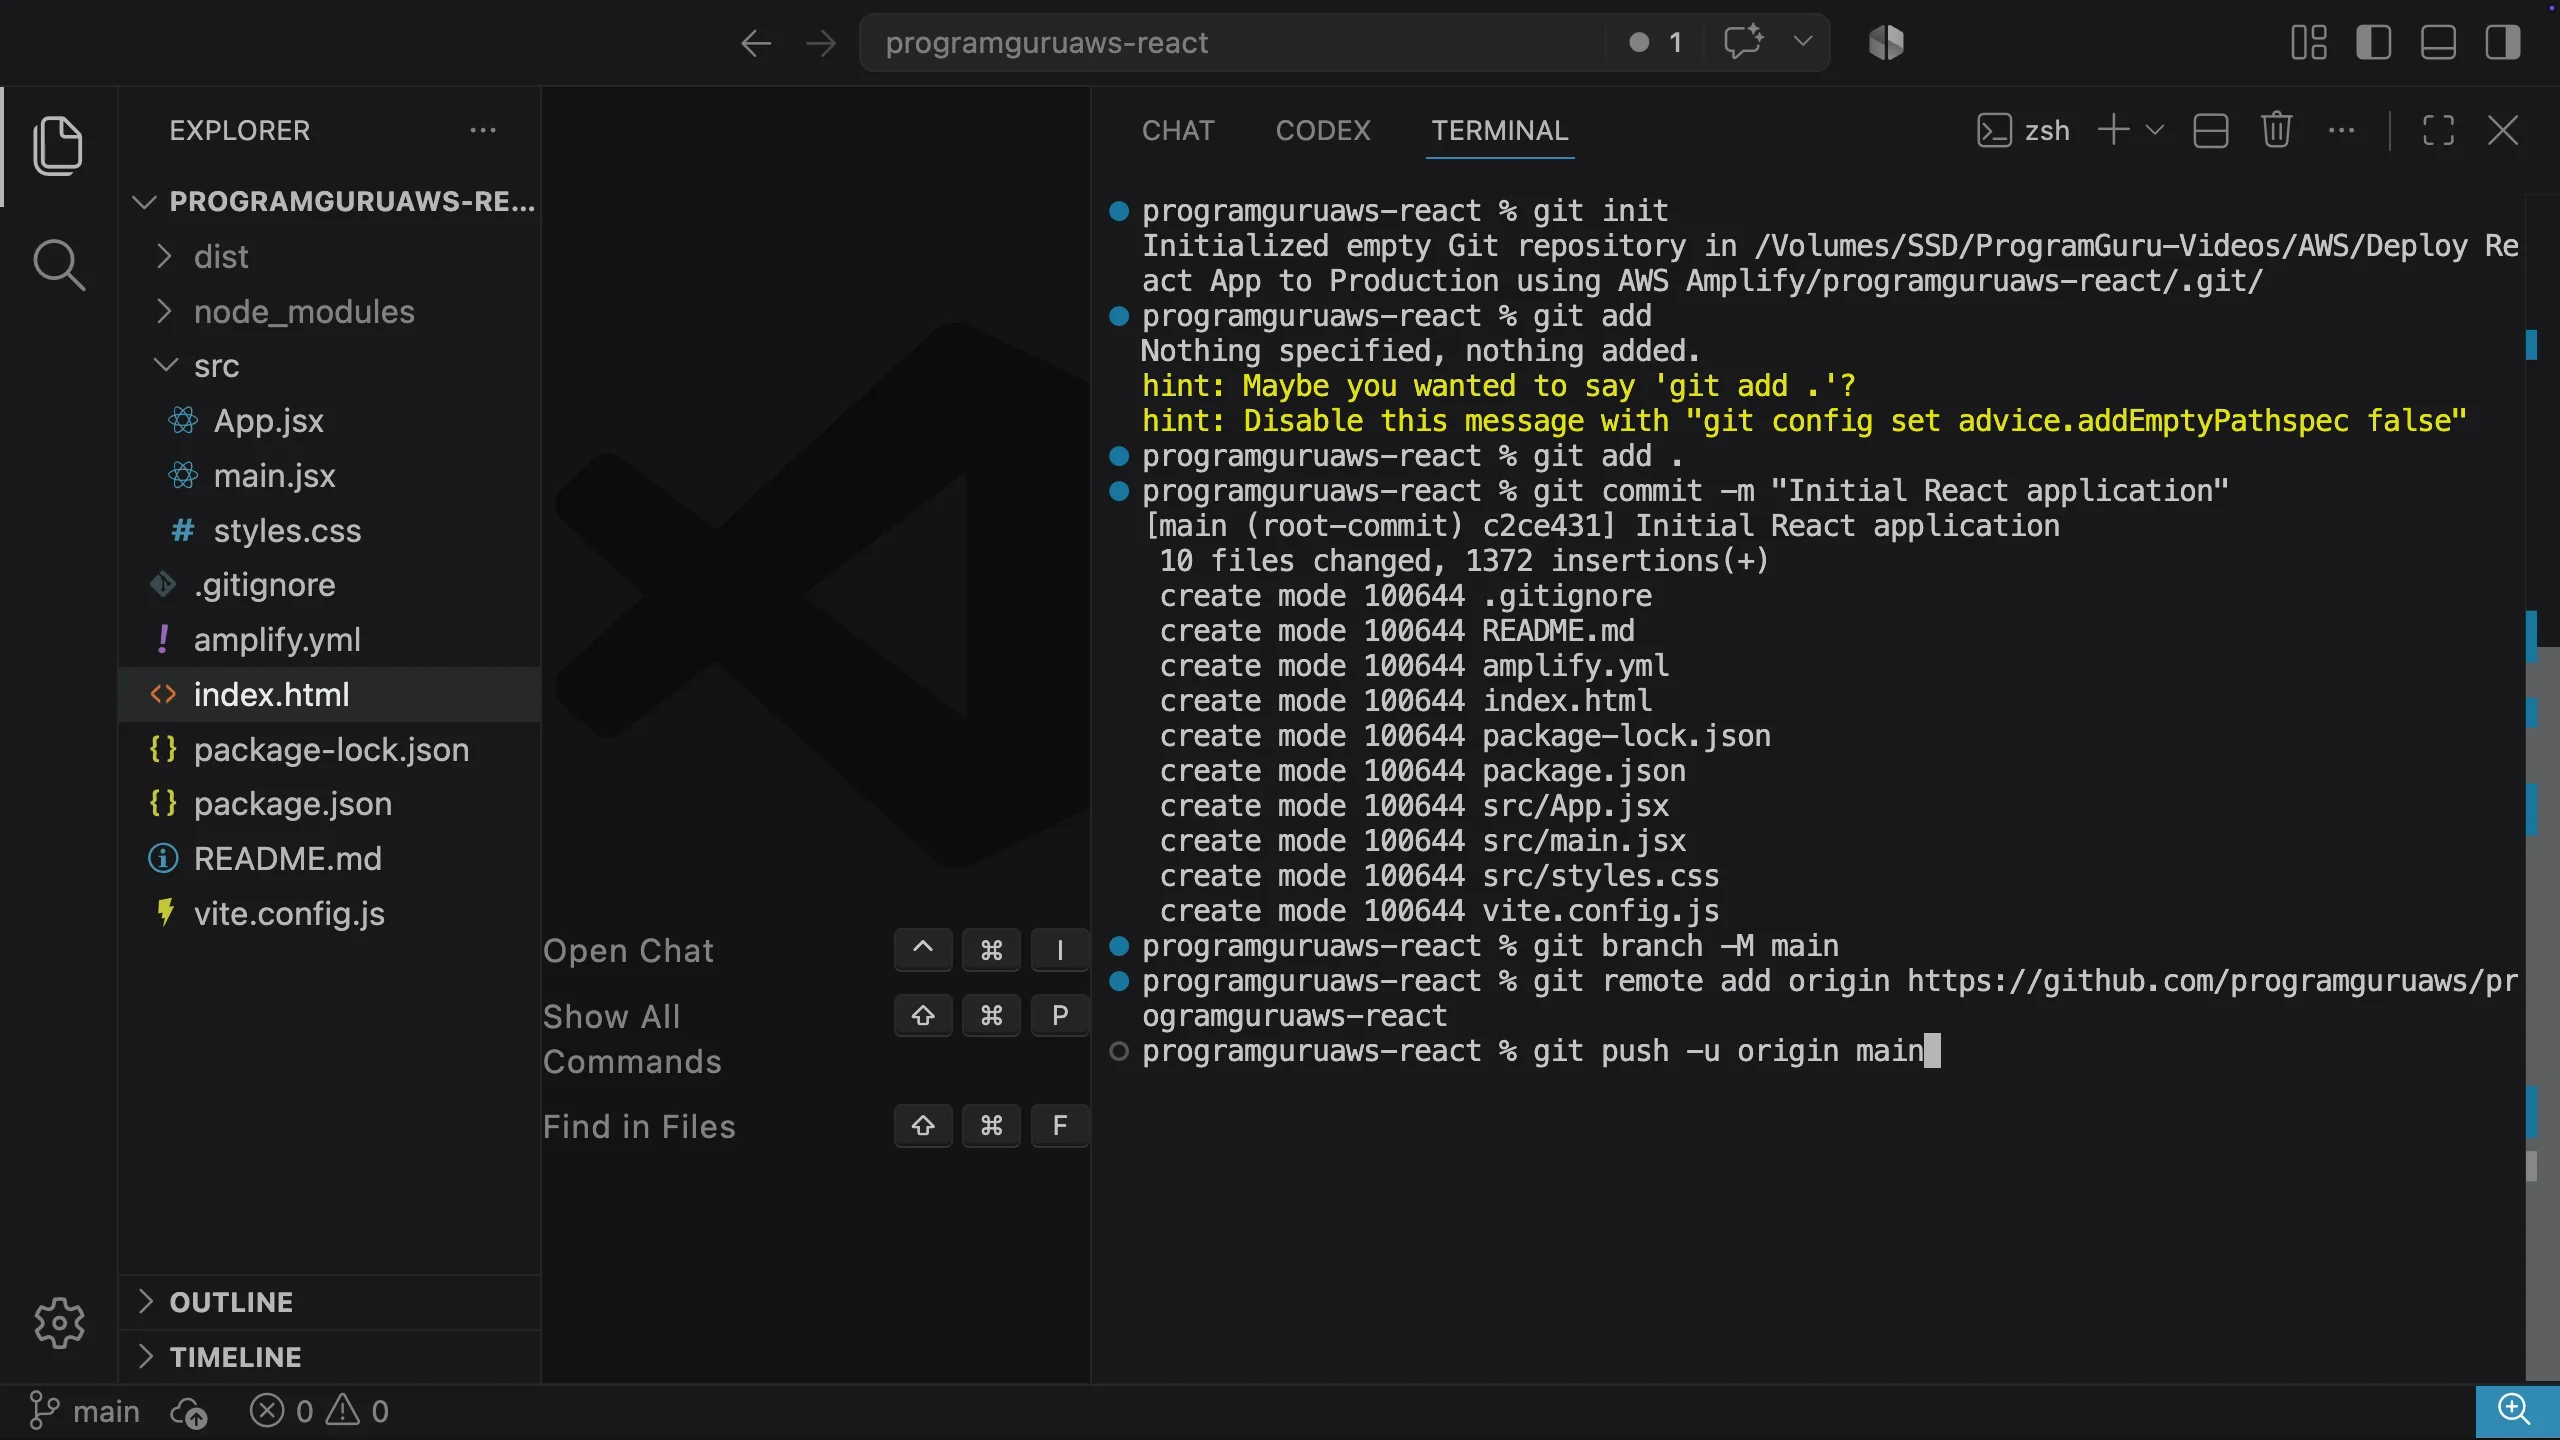This screenshot has width=2560, height=1440.
Task: Toggle bottom panel visibility
Action: tap(2438, 43)
